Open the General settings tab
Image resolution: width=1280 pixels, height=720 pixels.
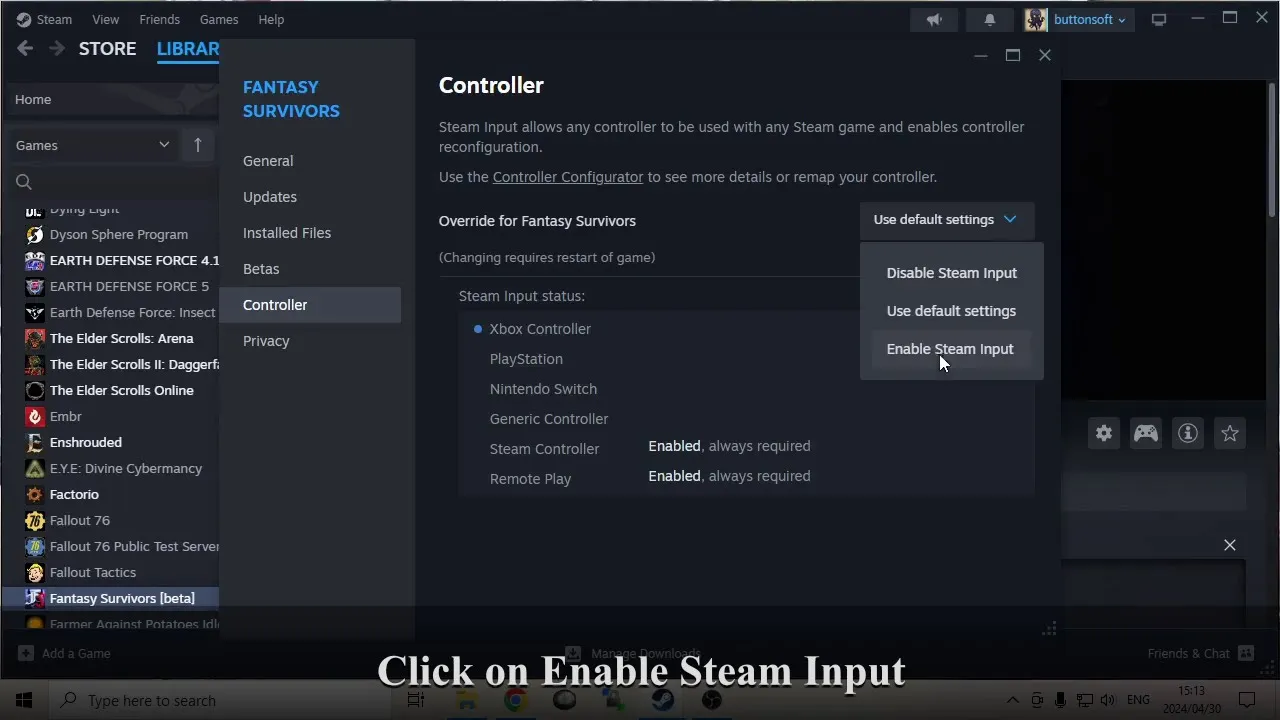310,161
